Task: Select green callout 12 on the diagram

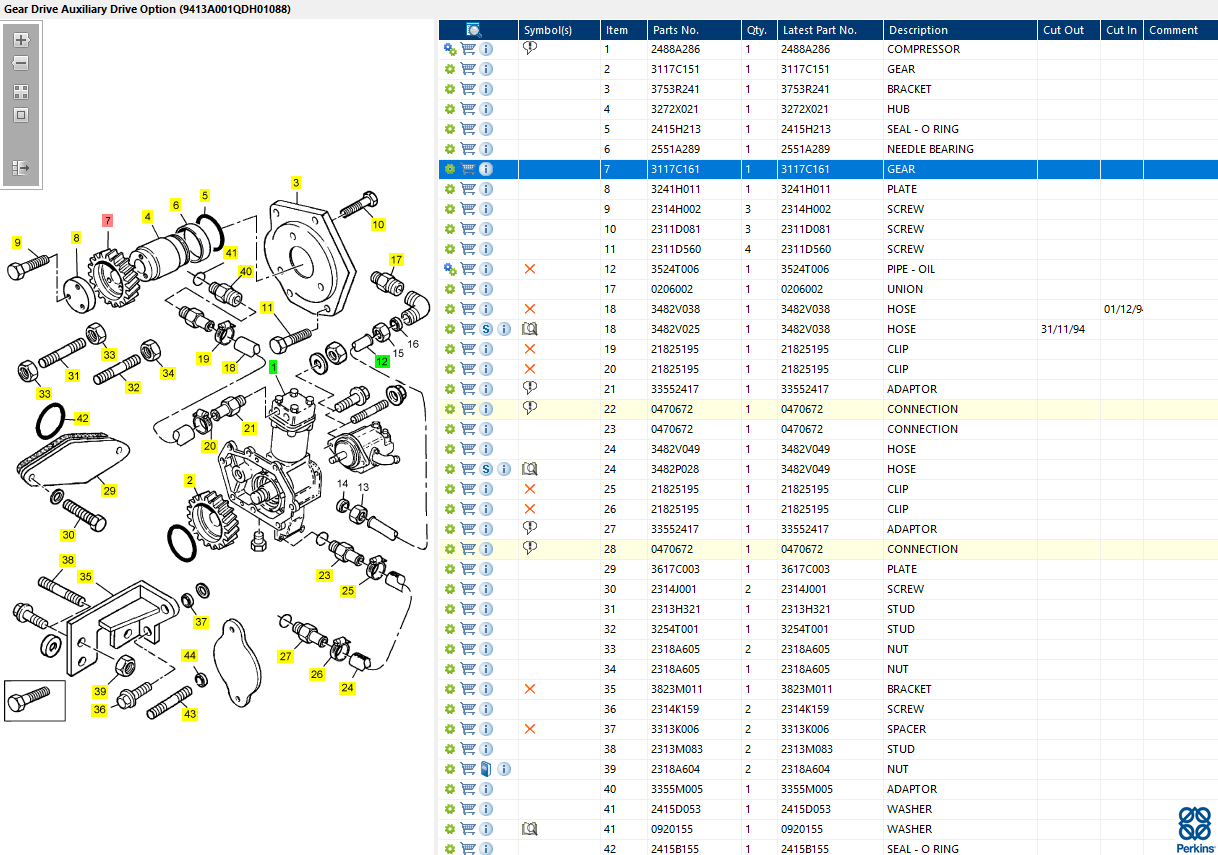Action: 382,361
